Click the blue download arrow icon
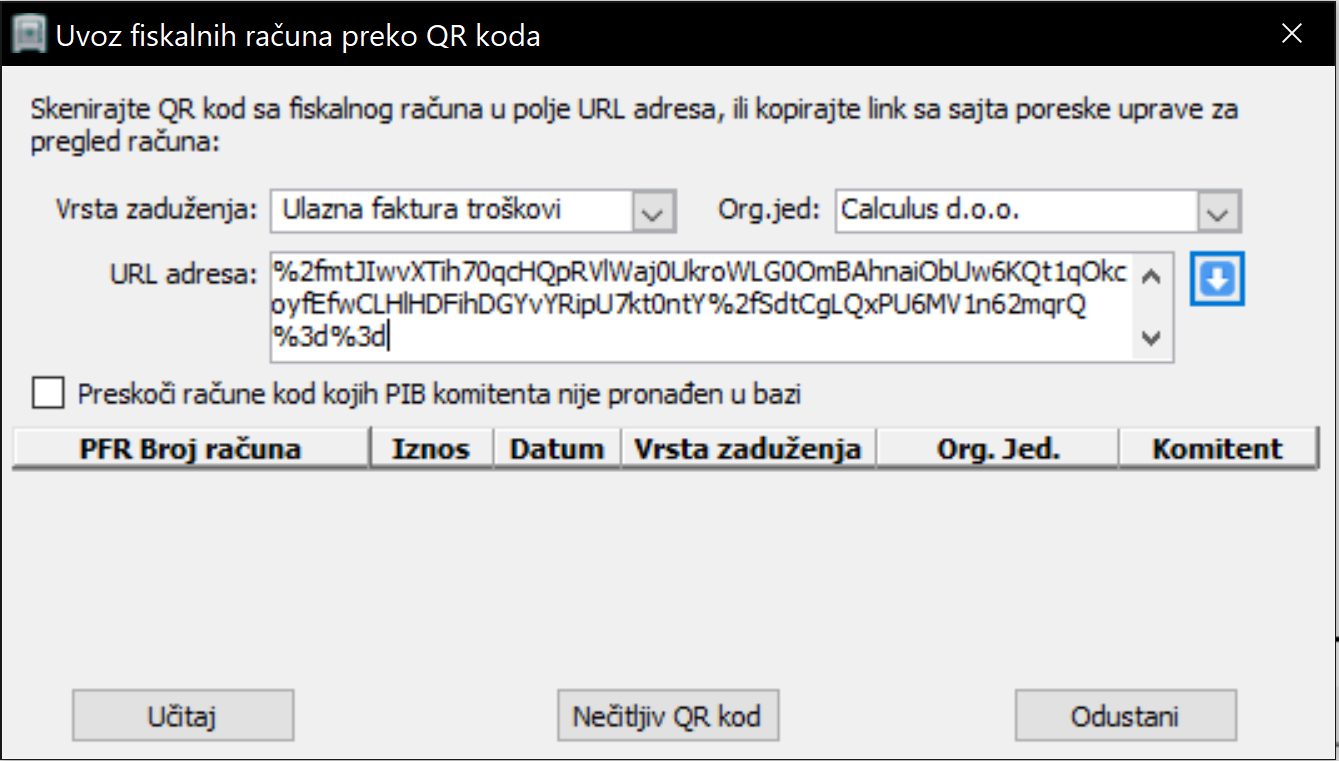Viewport: 1339px width, 761px height. click(x=1216, y=281)
